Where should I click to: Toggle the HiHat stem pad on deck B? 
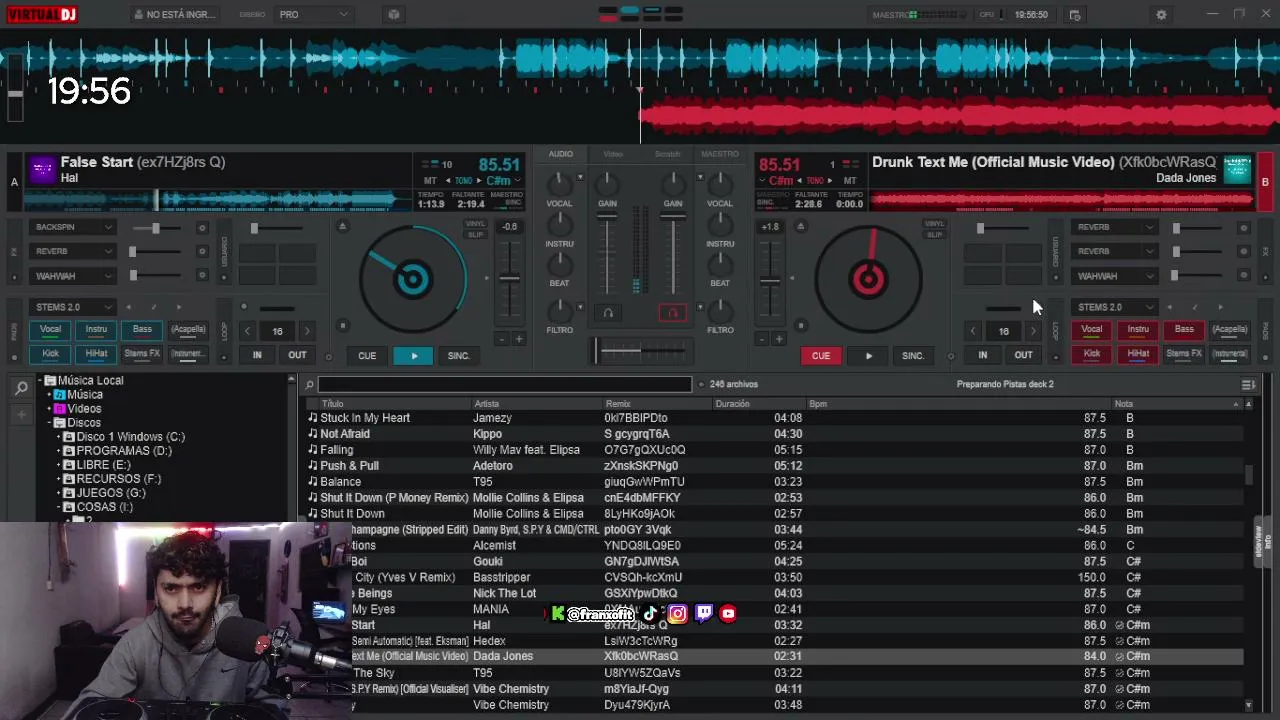point(1138,353)
